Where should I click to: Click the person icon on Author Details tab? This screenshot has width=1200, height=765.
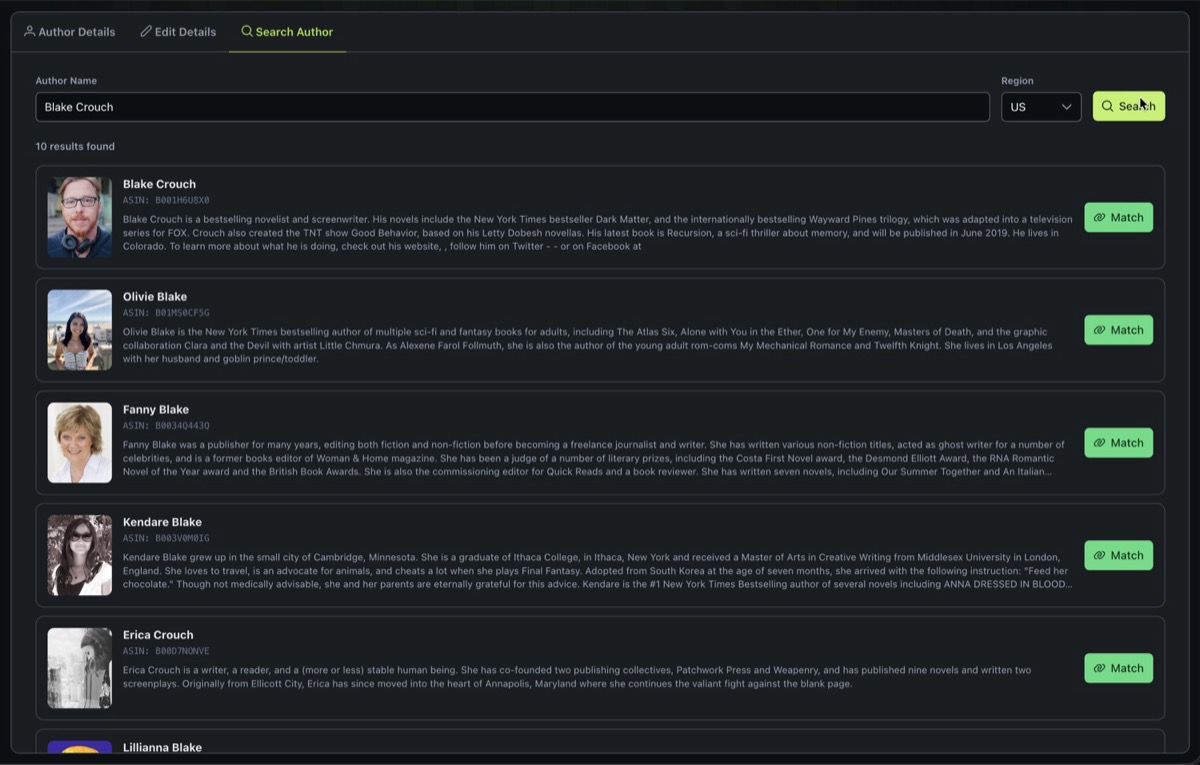(30, 32)
